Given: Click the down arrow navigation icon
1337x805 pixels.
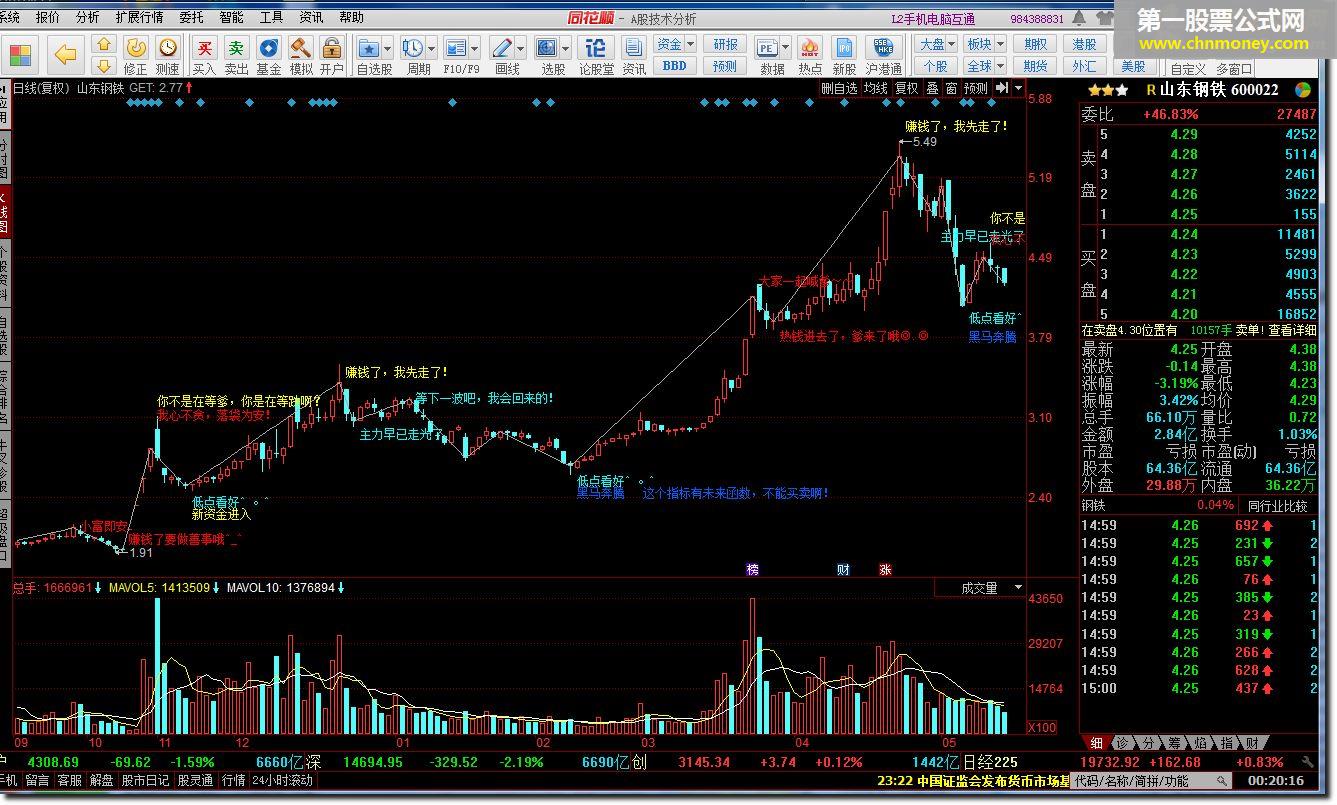Looking at the screenshot, I should click(104, 65).
